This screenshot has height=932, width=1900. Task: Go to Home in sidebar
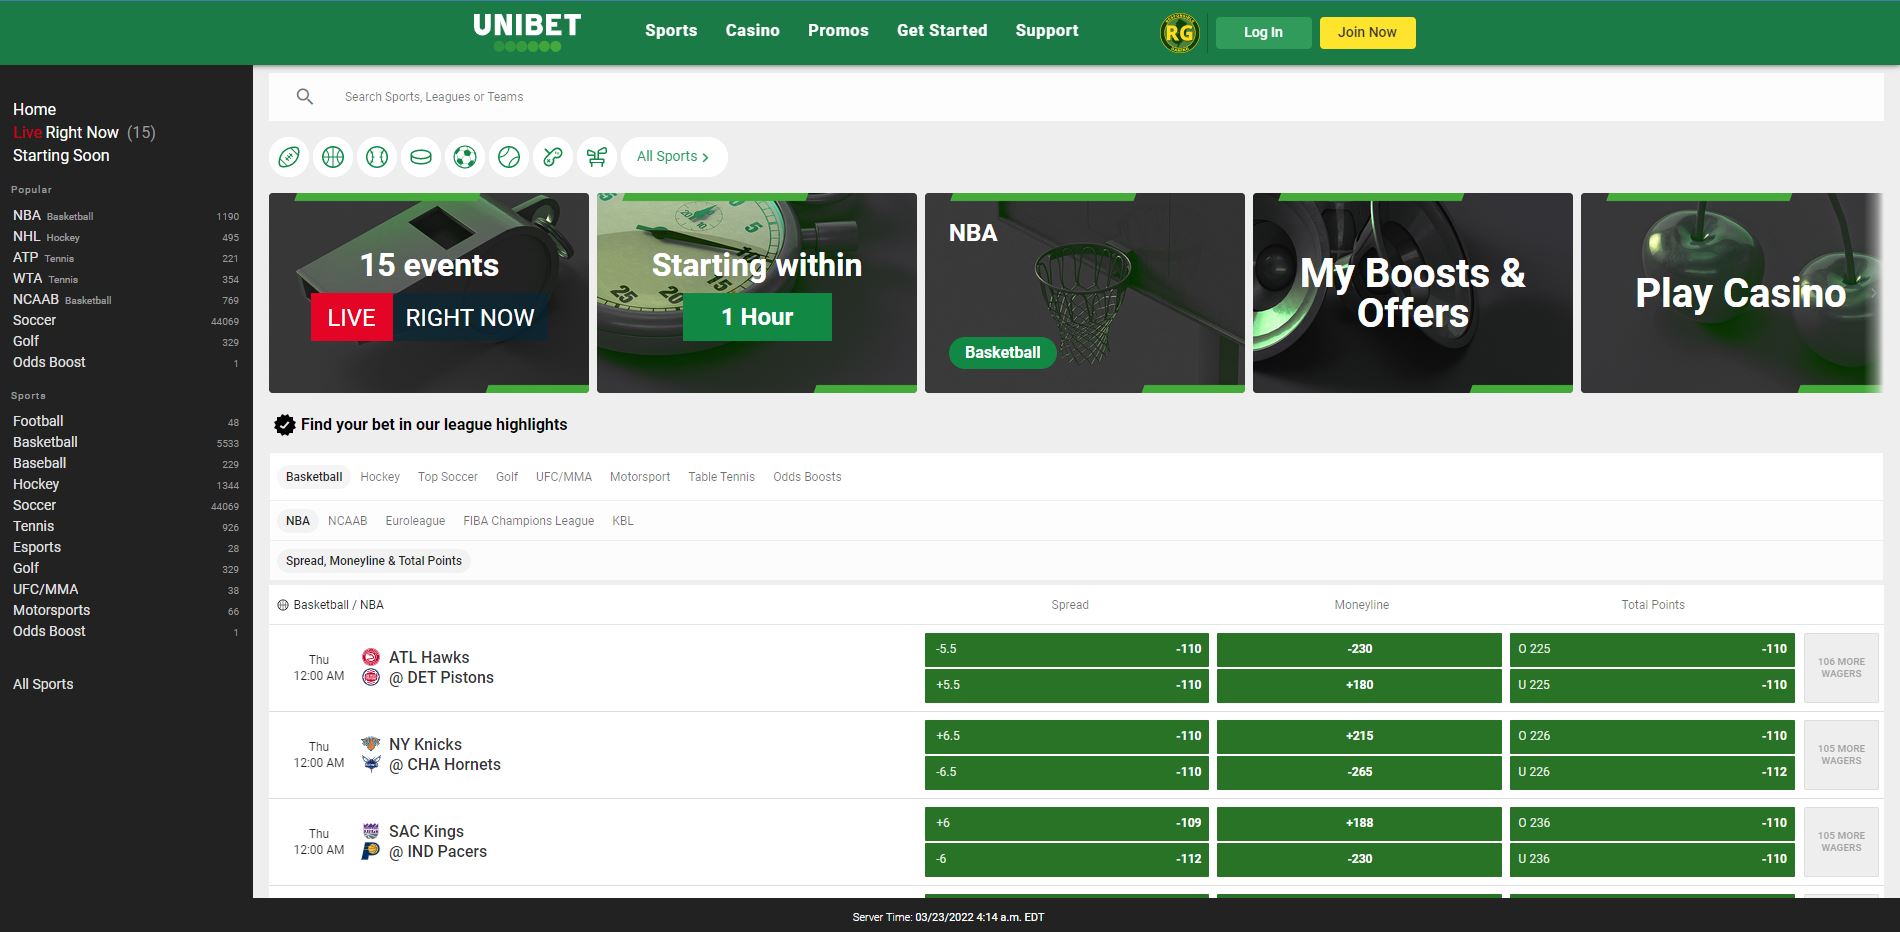[34, 109]
